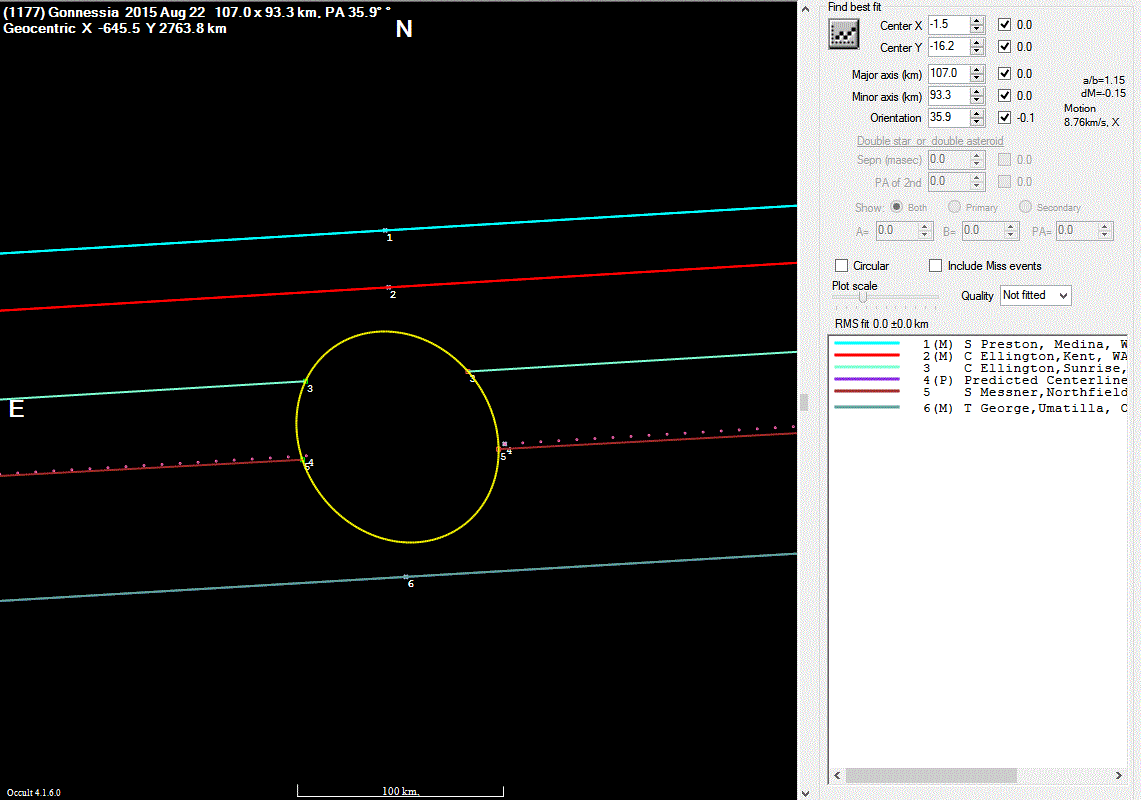Decrease Major axis with the down arrow
The height and width of the screenshot is (800, 1141).
(977, 78)
